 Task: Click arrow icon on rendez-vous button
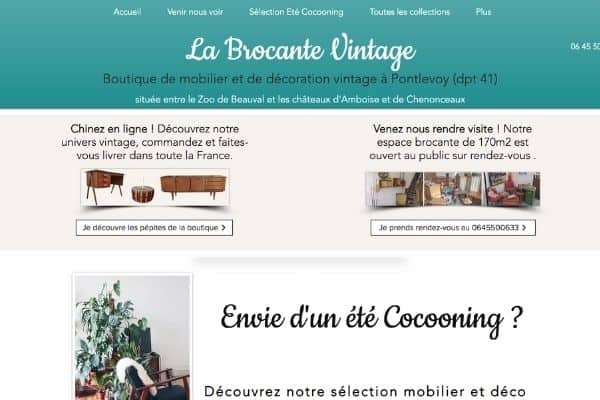pos(524,228)
